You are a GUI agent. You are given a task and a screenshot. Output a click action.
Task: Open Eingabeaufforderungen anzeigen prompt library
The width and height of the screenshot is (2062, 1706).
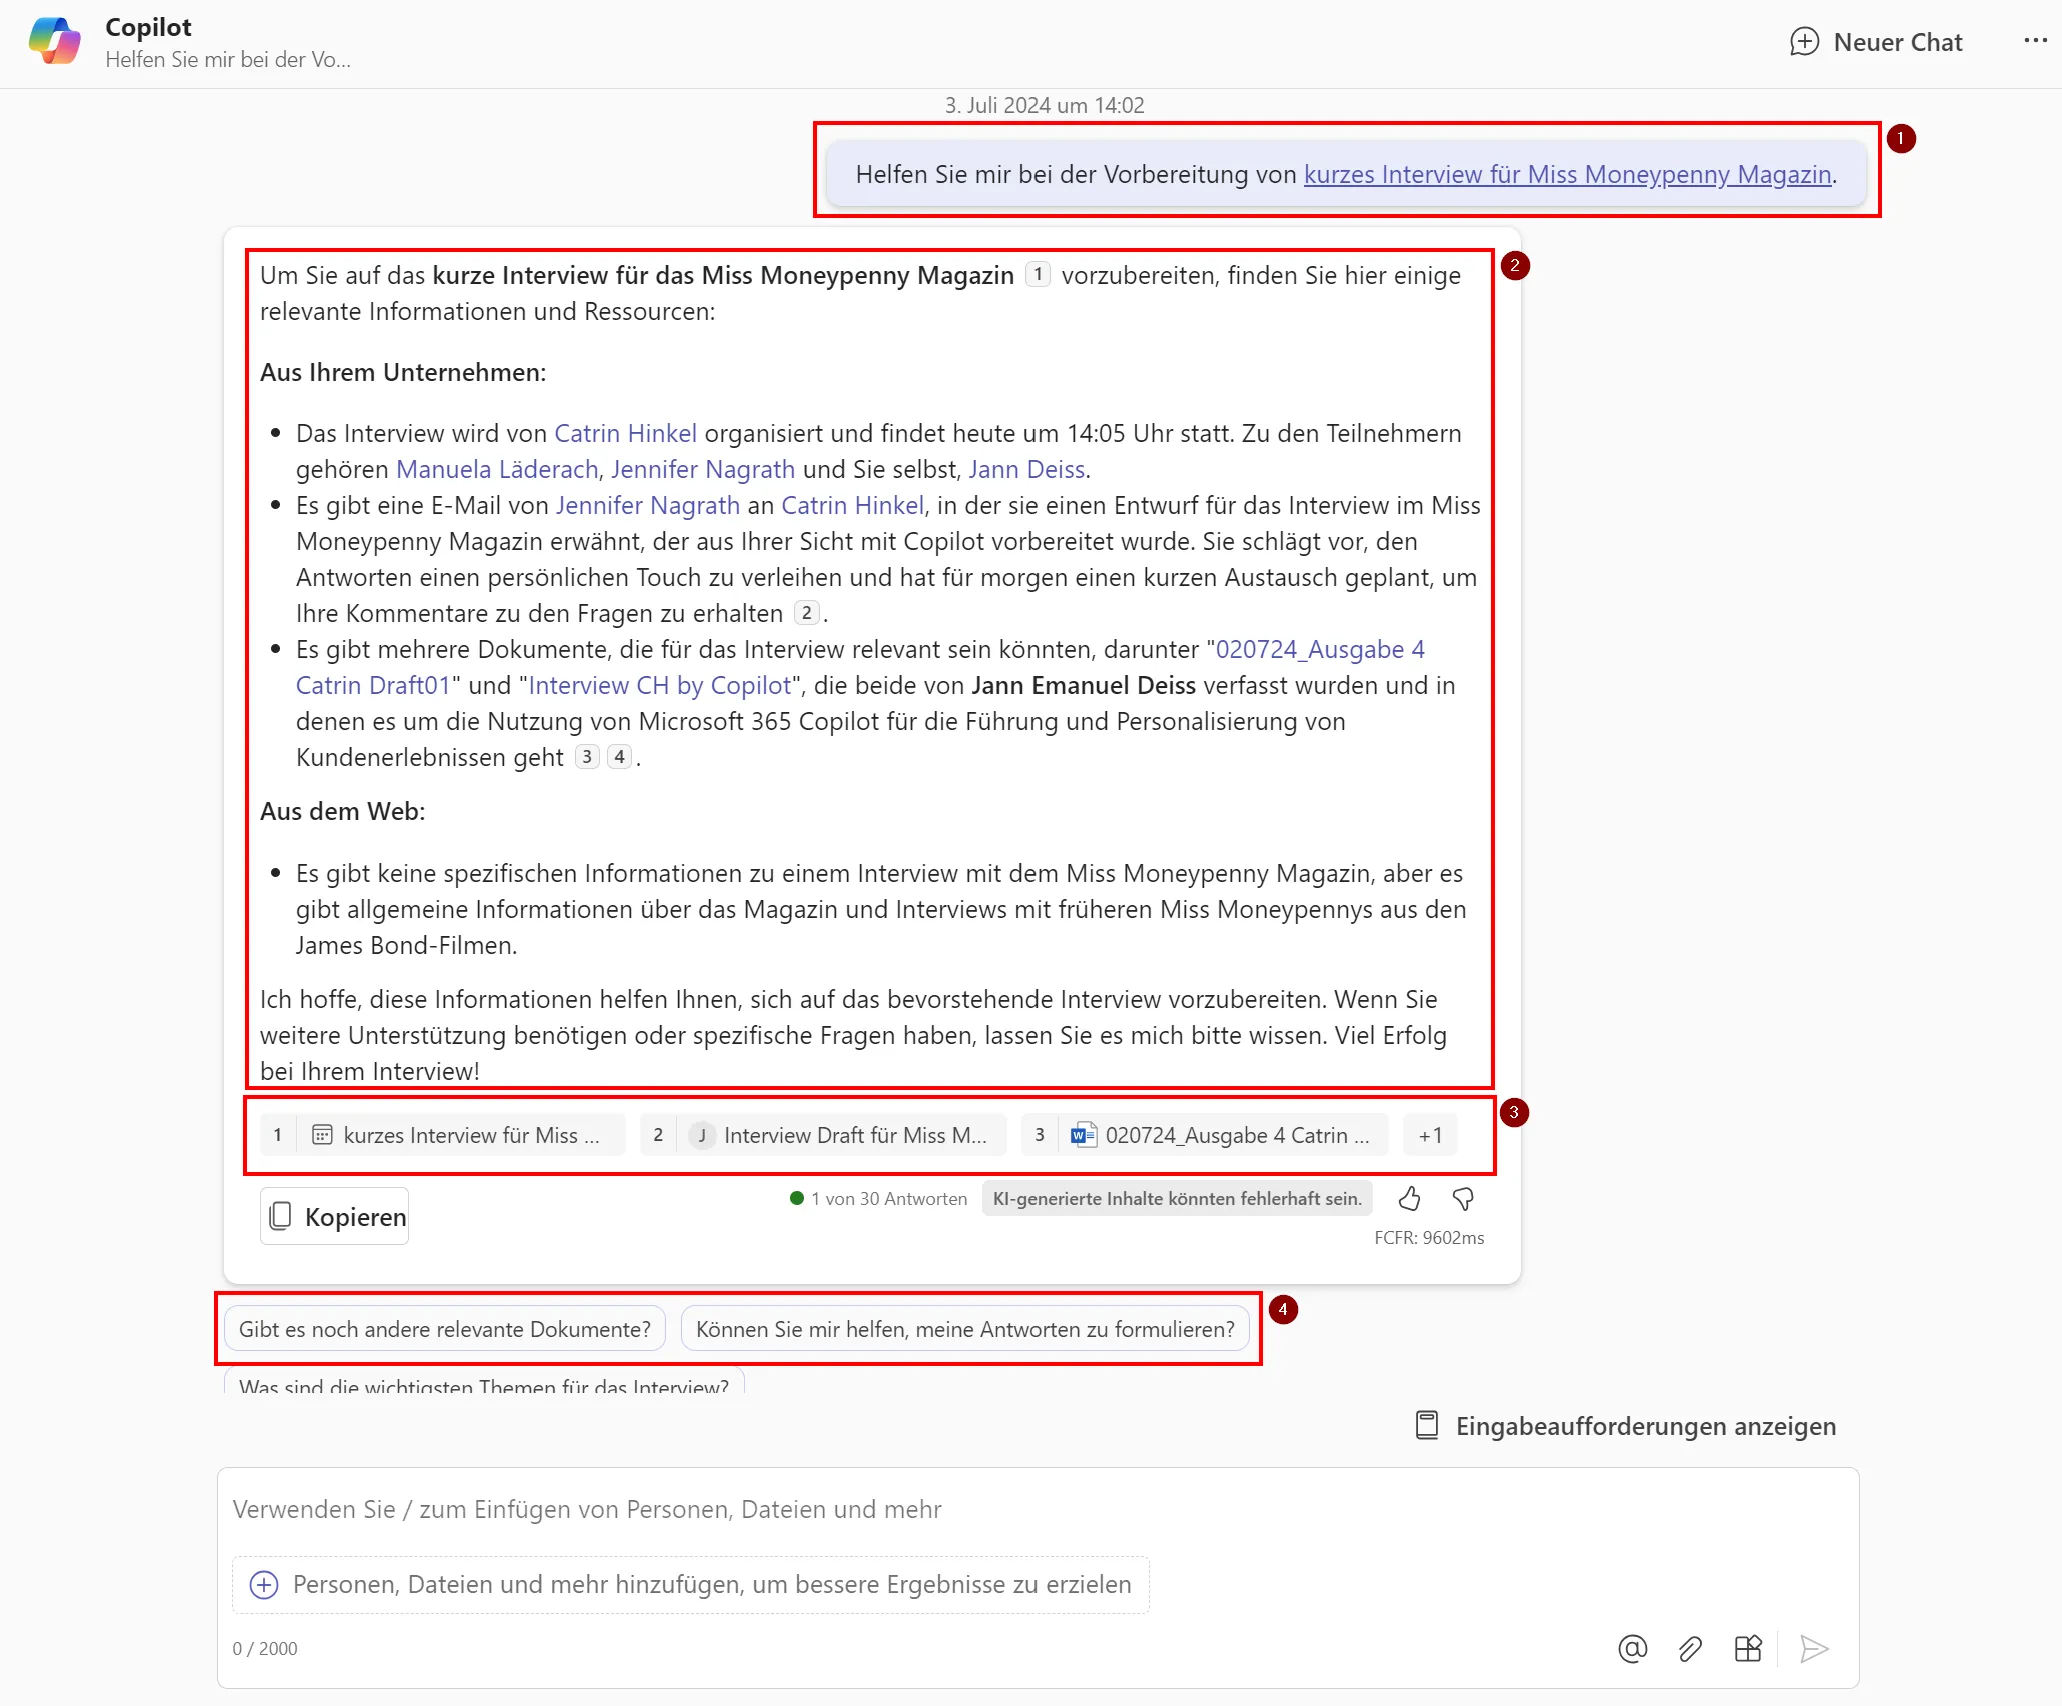point(1626,1426)
